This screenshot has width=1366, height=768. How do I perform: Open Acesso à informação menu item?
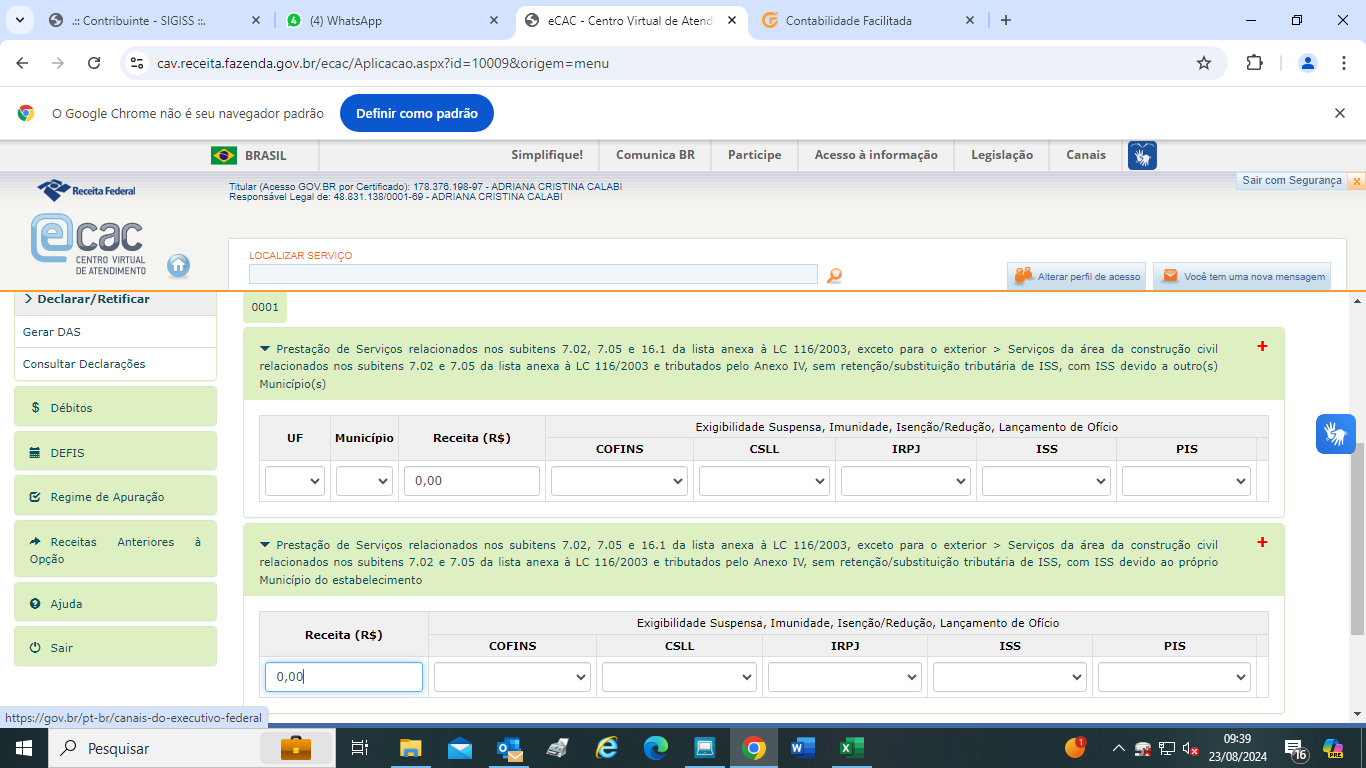pos(876,155)
